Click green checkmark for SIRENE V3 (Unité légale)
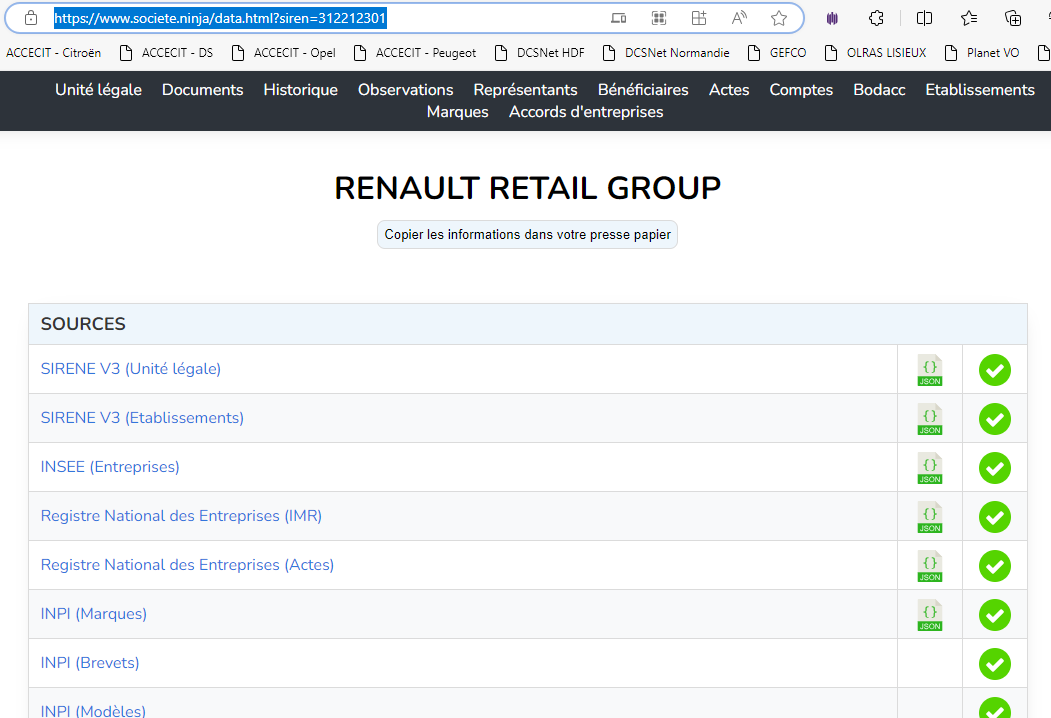The image size is (1051, 718). tap(995, 370)
